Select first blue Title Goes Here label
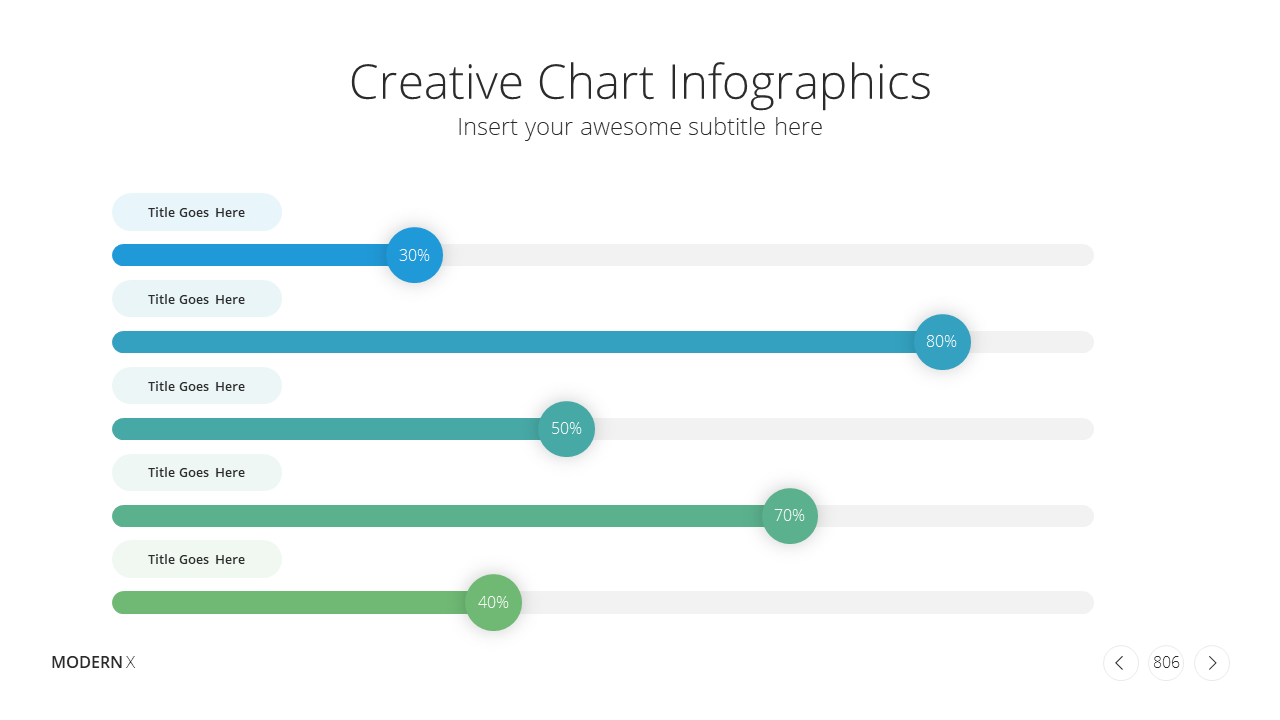The height and width of the screenshot is (720, 1280). [x=197, y=212]
